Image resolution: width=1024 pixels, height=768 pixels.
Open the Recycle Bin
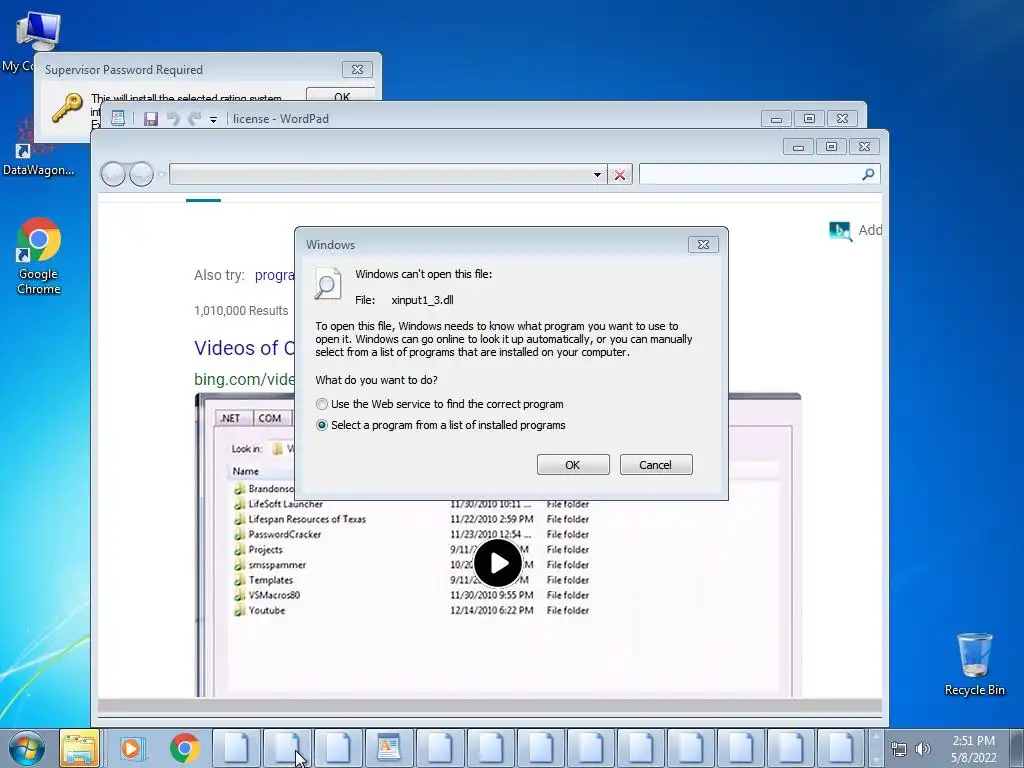(974, 664)
